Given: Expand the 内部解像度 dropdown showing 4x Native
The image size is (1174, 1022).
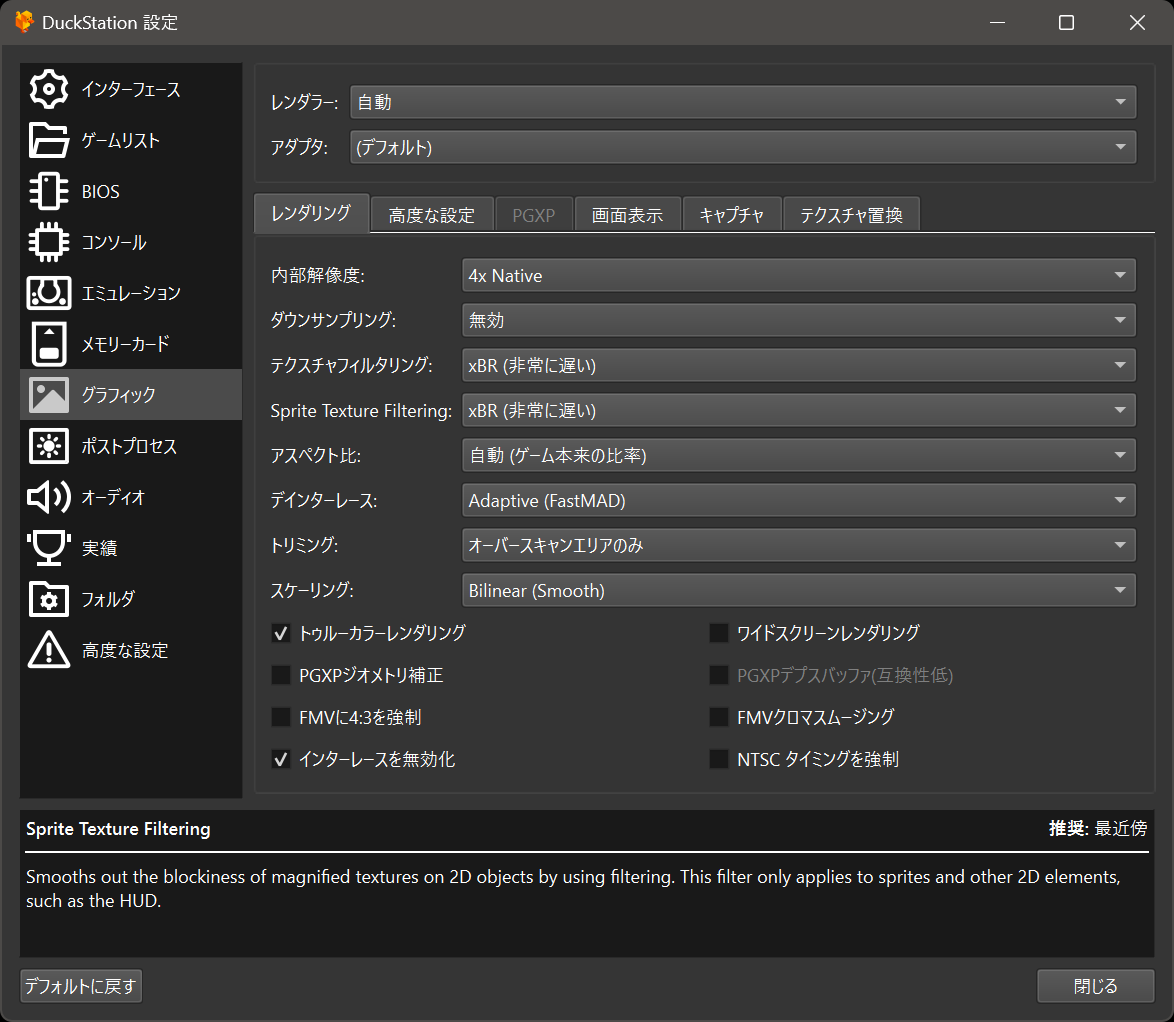Looking at the screenshot, I should [x=799, y=276].
